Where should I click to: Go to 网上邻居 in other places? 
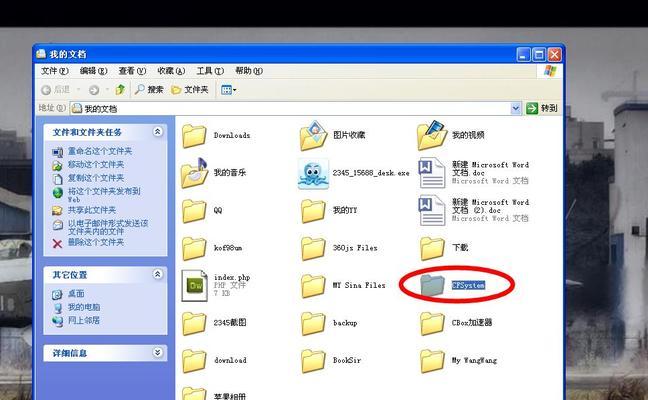coord(84,320)
